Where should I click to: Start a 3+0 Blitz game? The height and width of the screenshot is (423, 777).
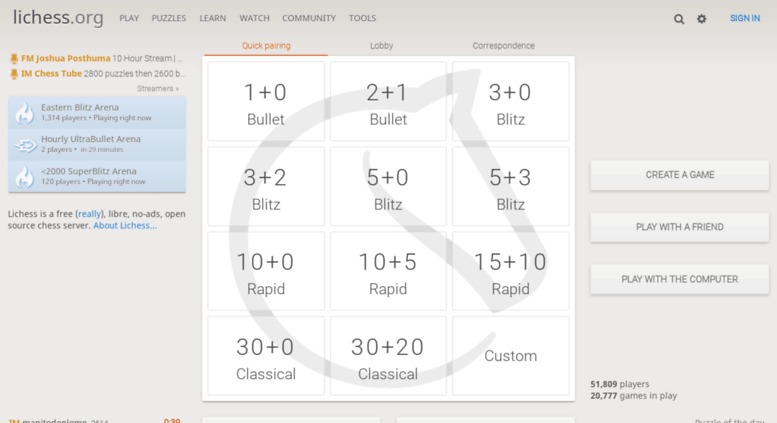click(510, 101)
